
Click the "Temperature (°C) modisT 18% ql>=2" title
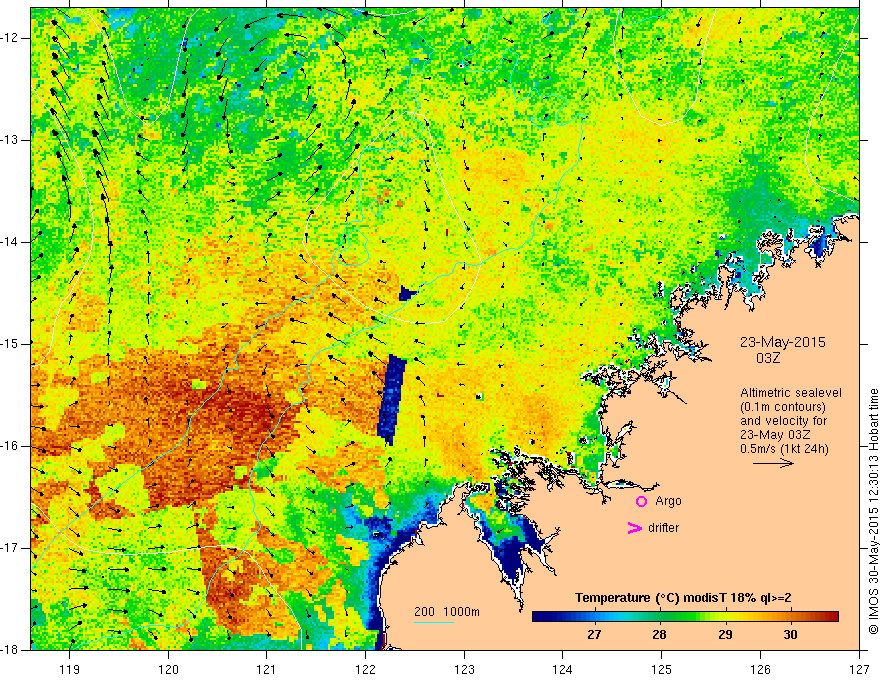click(683, 598)
